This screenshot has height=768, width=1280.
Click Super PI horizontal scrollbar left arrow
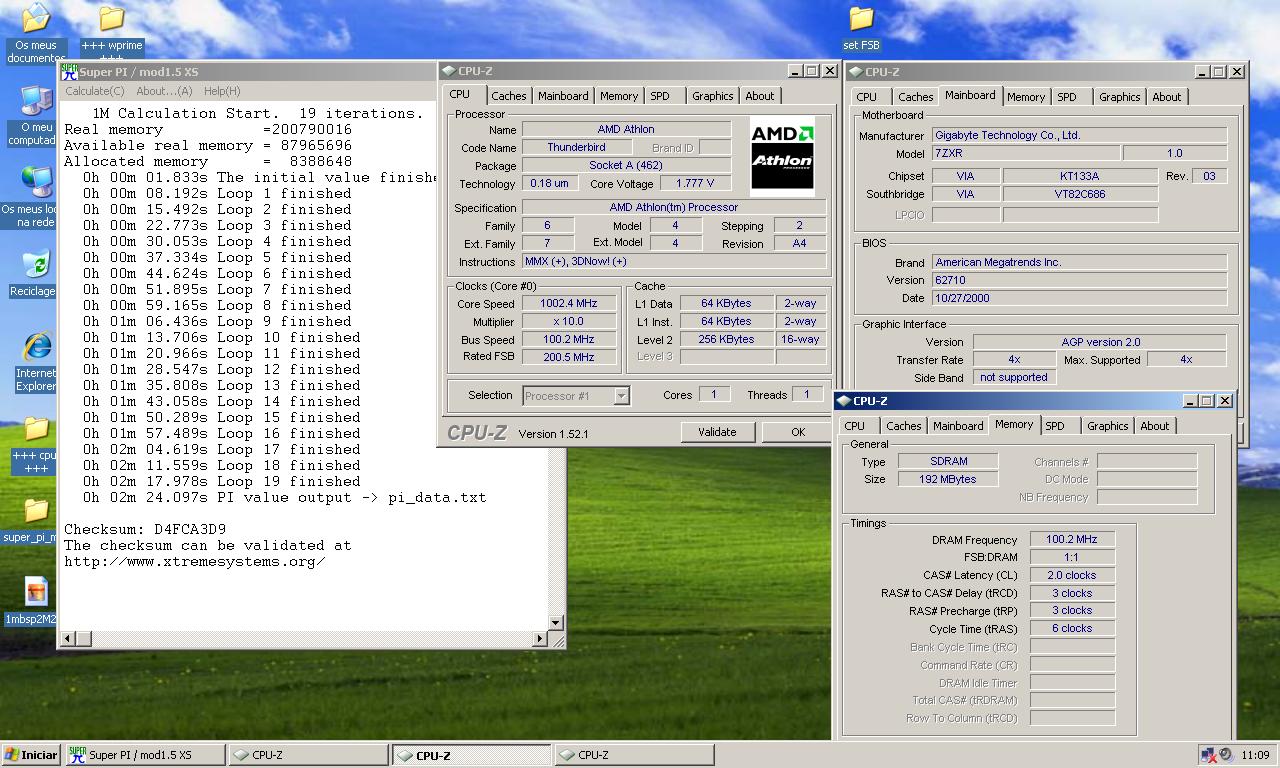[x=69, y=638]
